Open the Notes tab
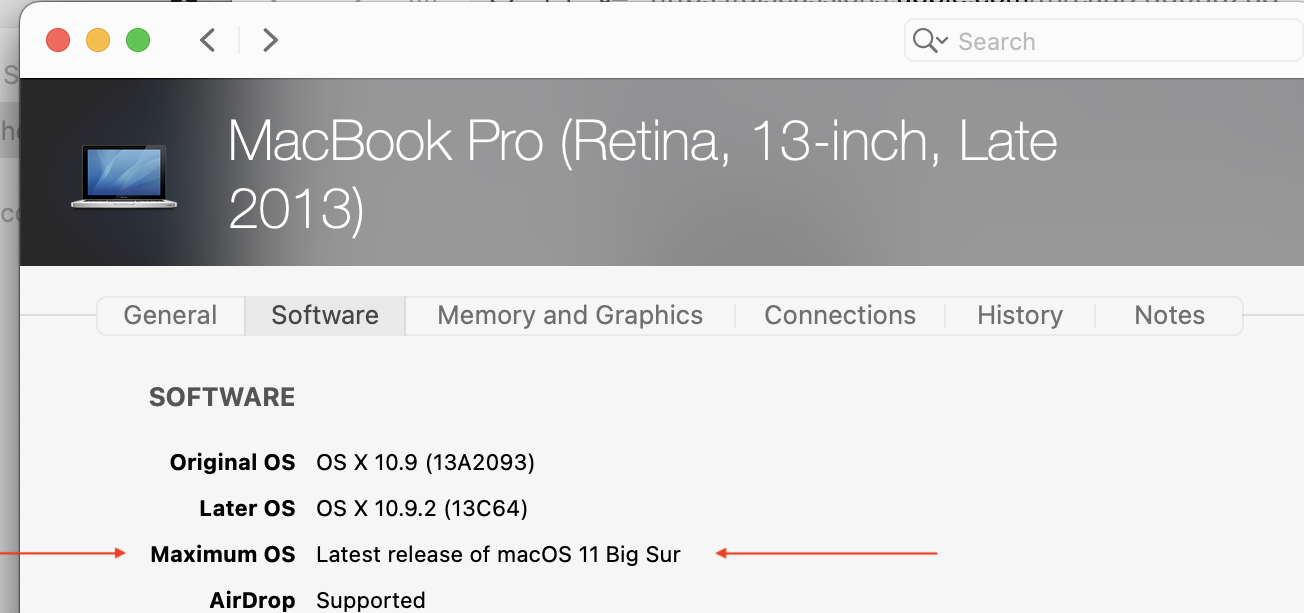This screenshot has width=1304, height=613. [x=1169, y=316]
